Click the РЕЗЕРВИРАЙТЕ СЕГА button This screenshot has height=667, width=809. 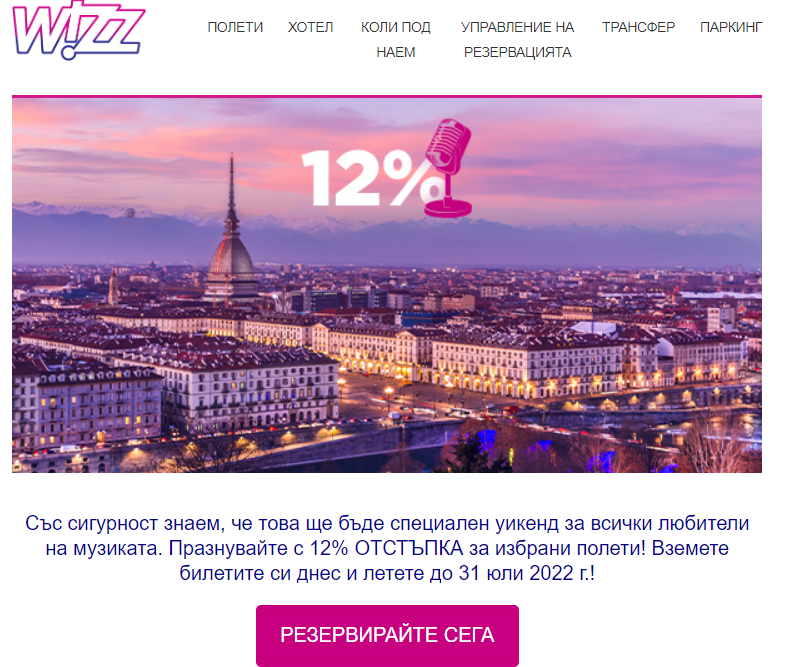(x=387, y=636)
